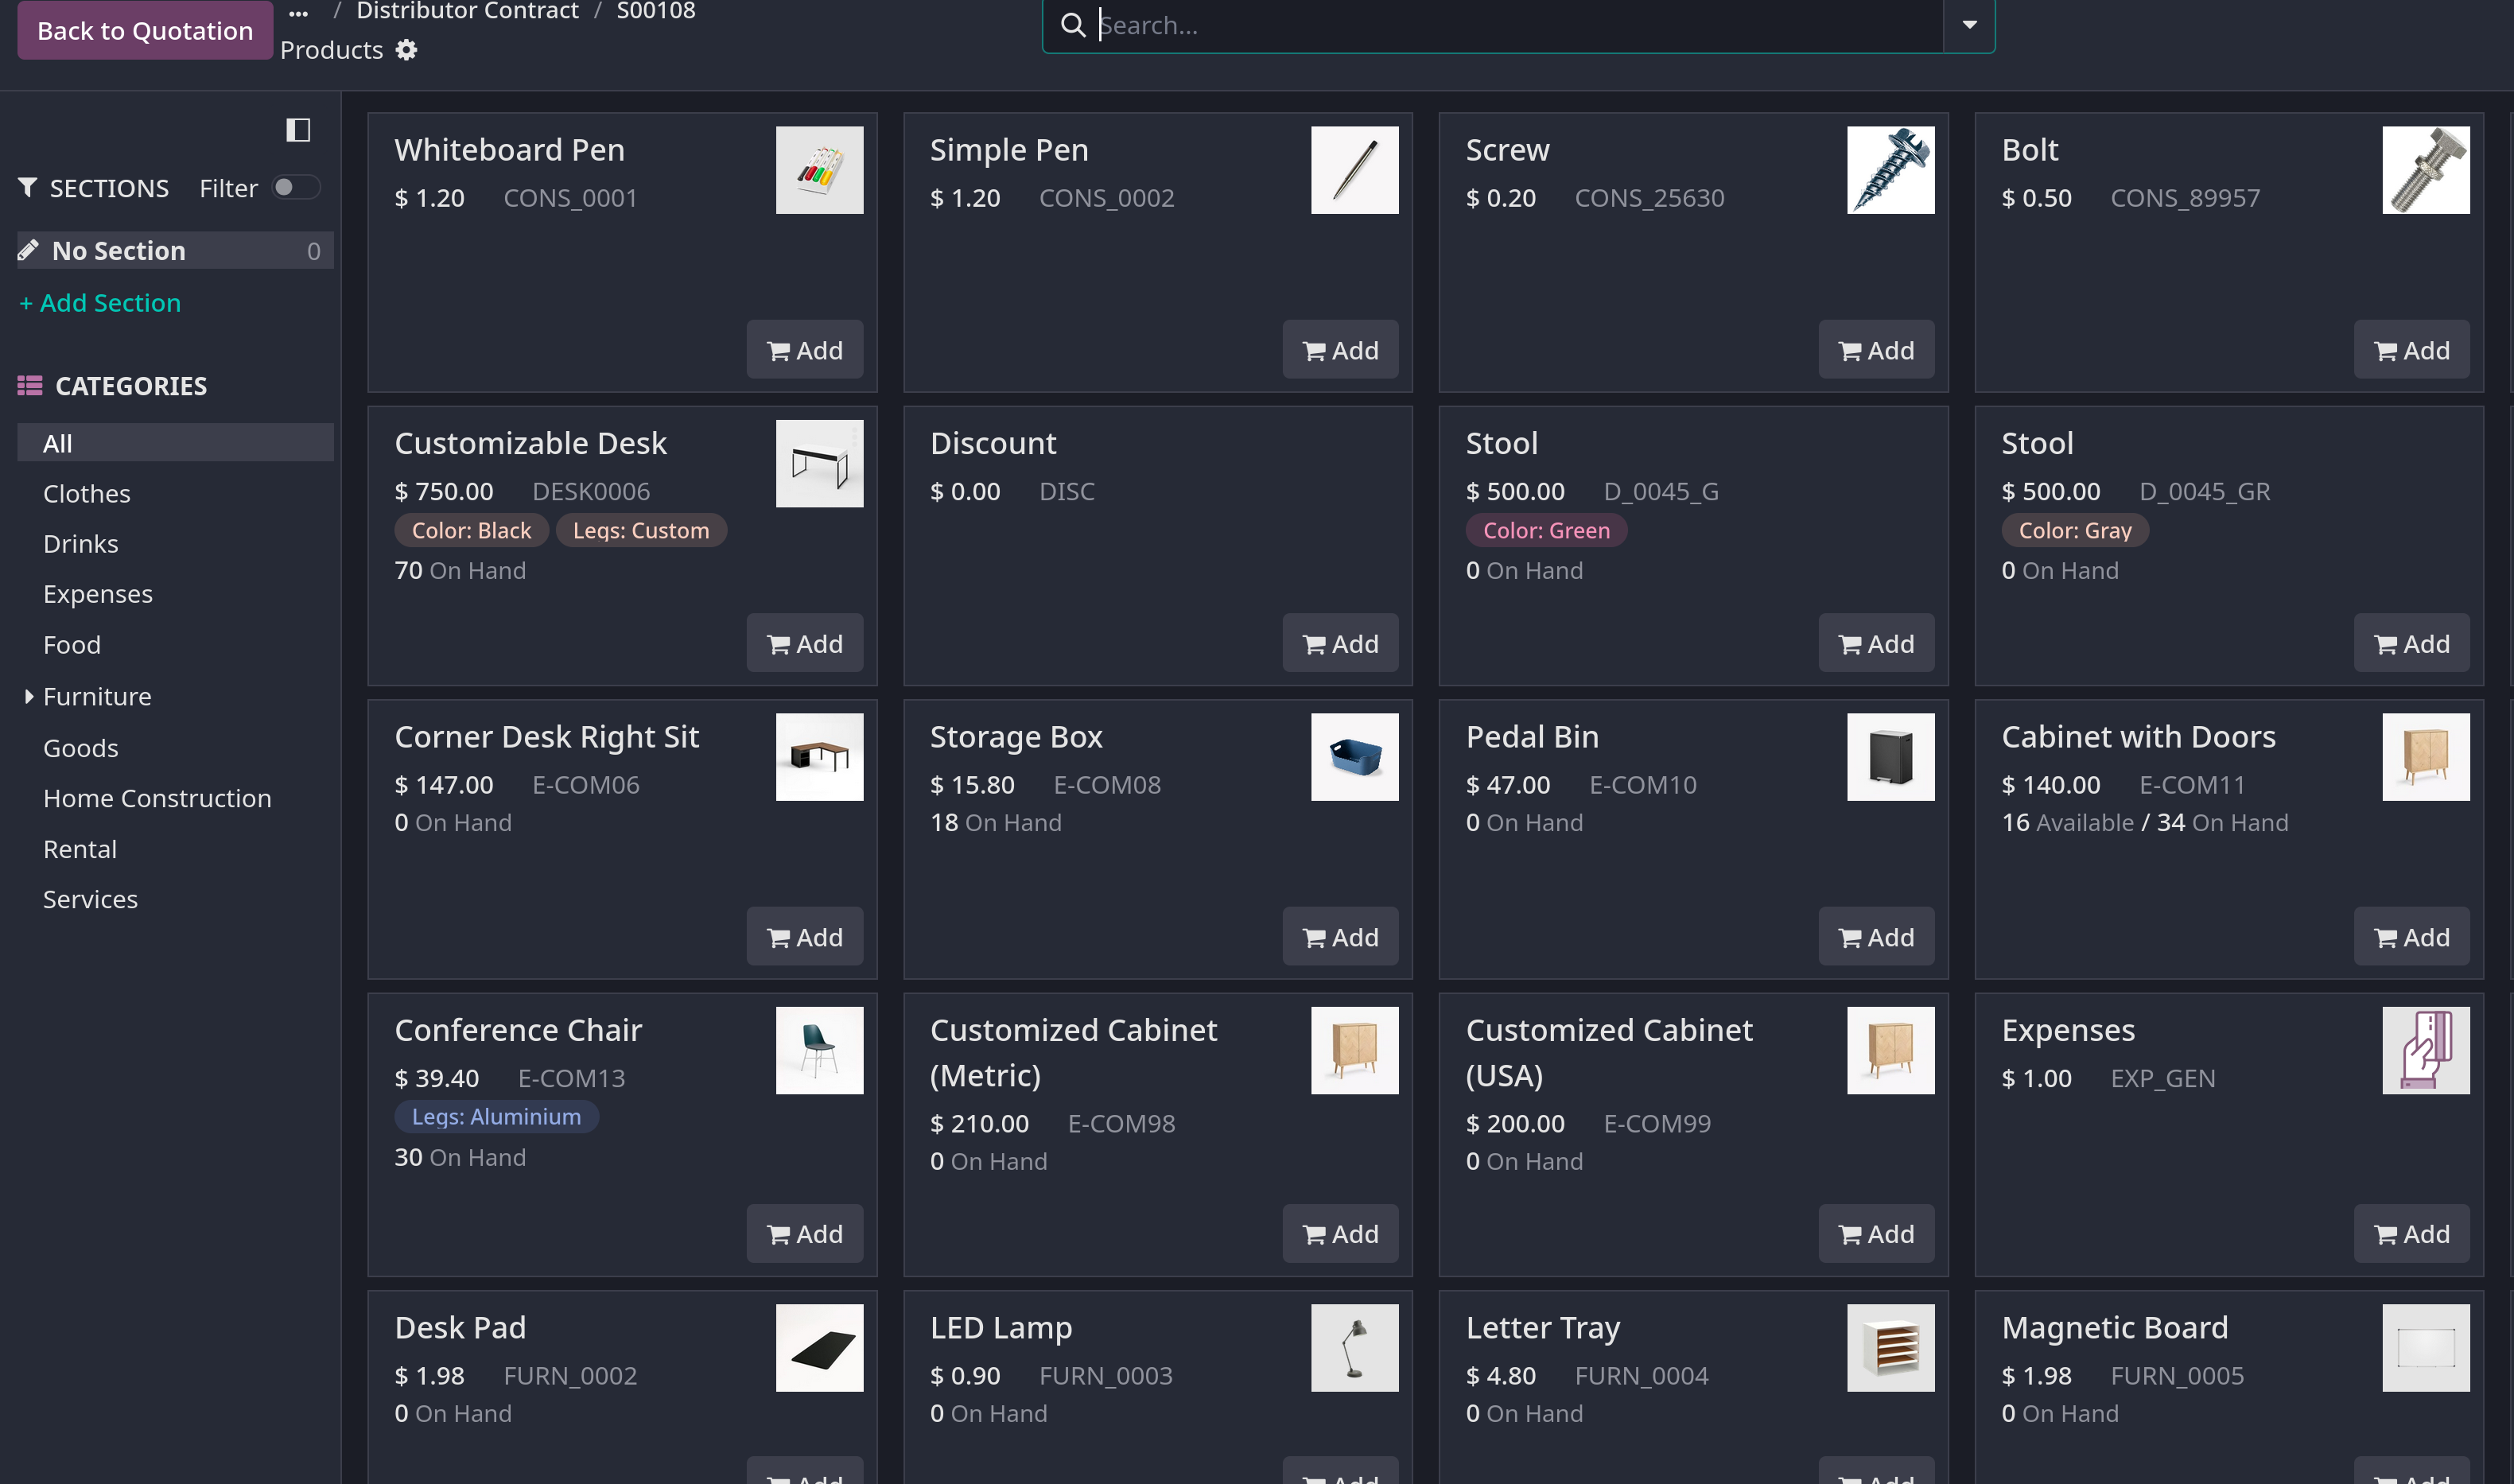The image size is (2514, 1484).
Task: Click the pencil icon beside No Section
Action: coord(29,250)
